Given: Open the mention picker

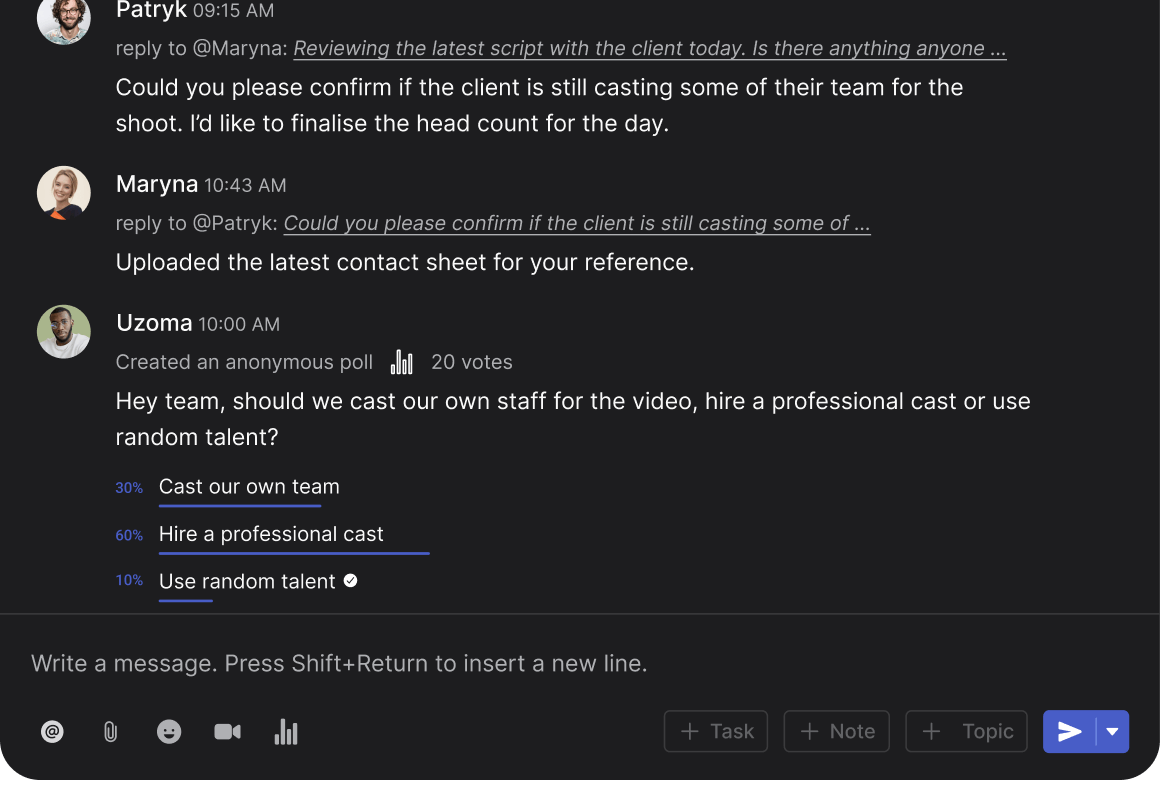Looking at the screenshot, I should [x=52, y=731].
